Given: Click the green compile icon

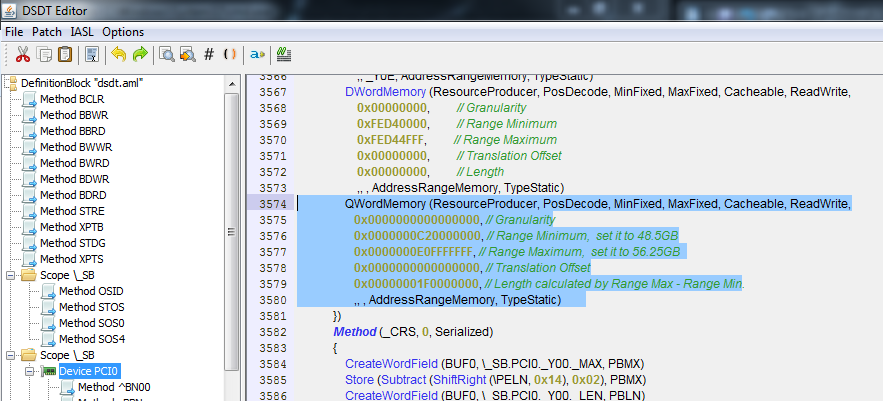Looking at the screenshot, I should point(283,55).
